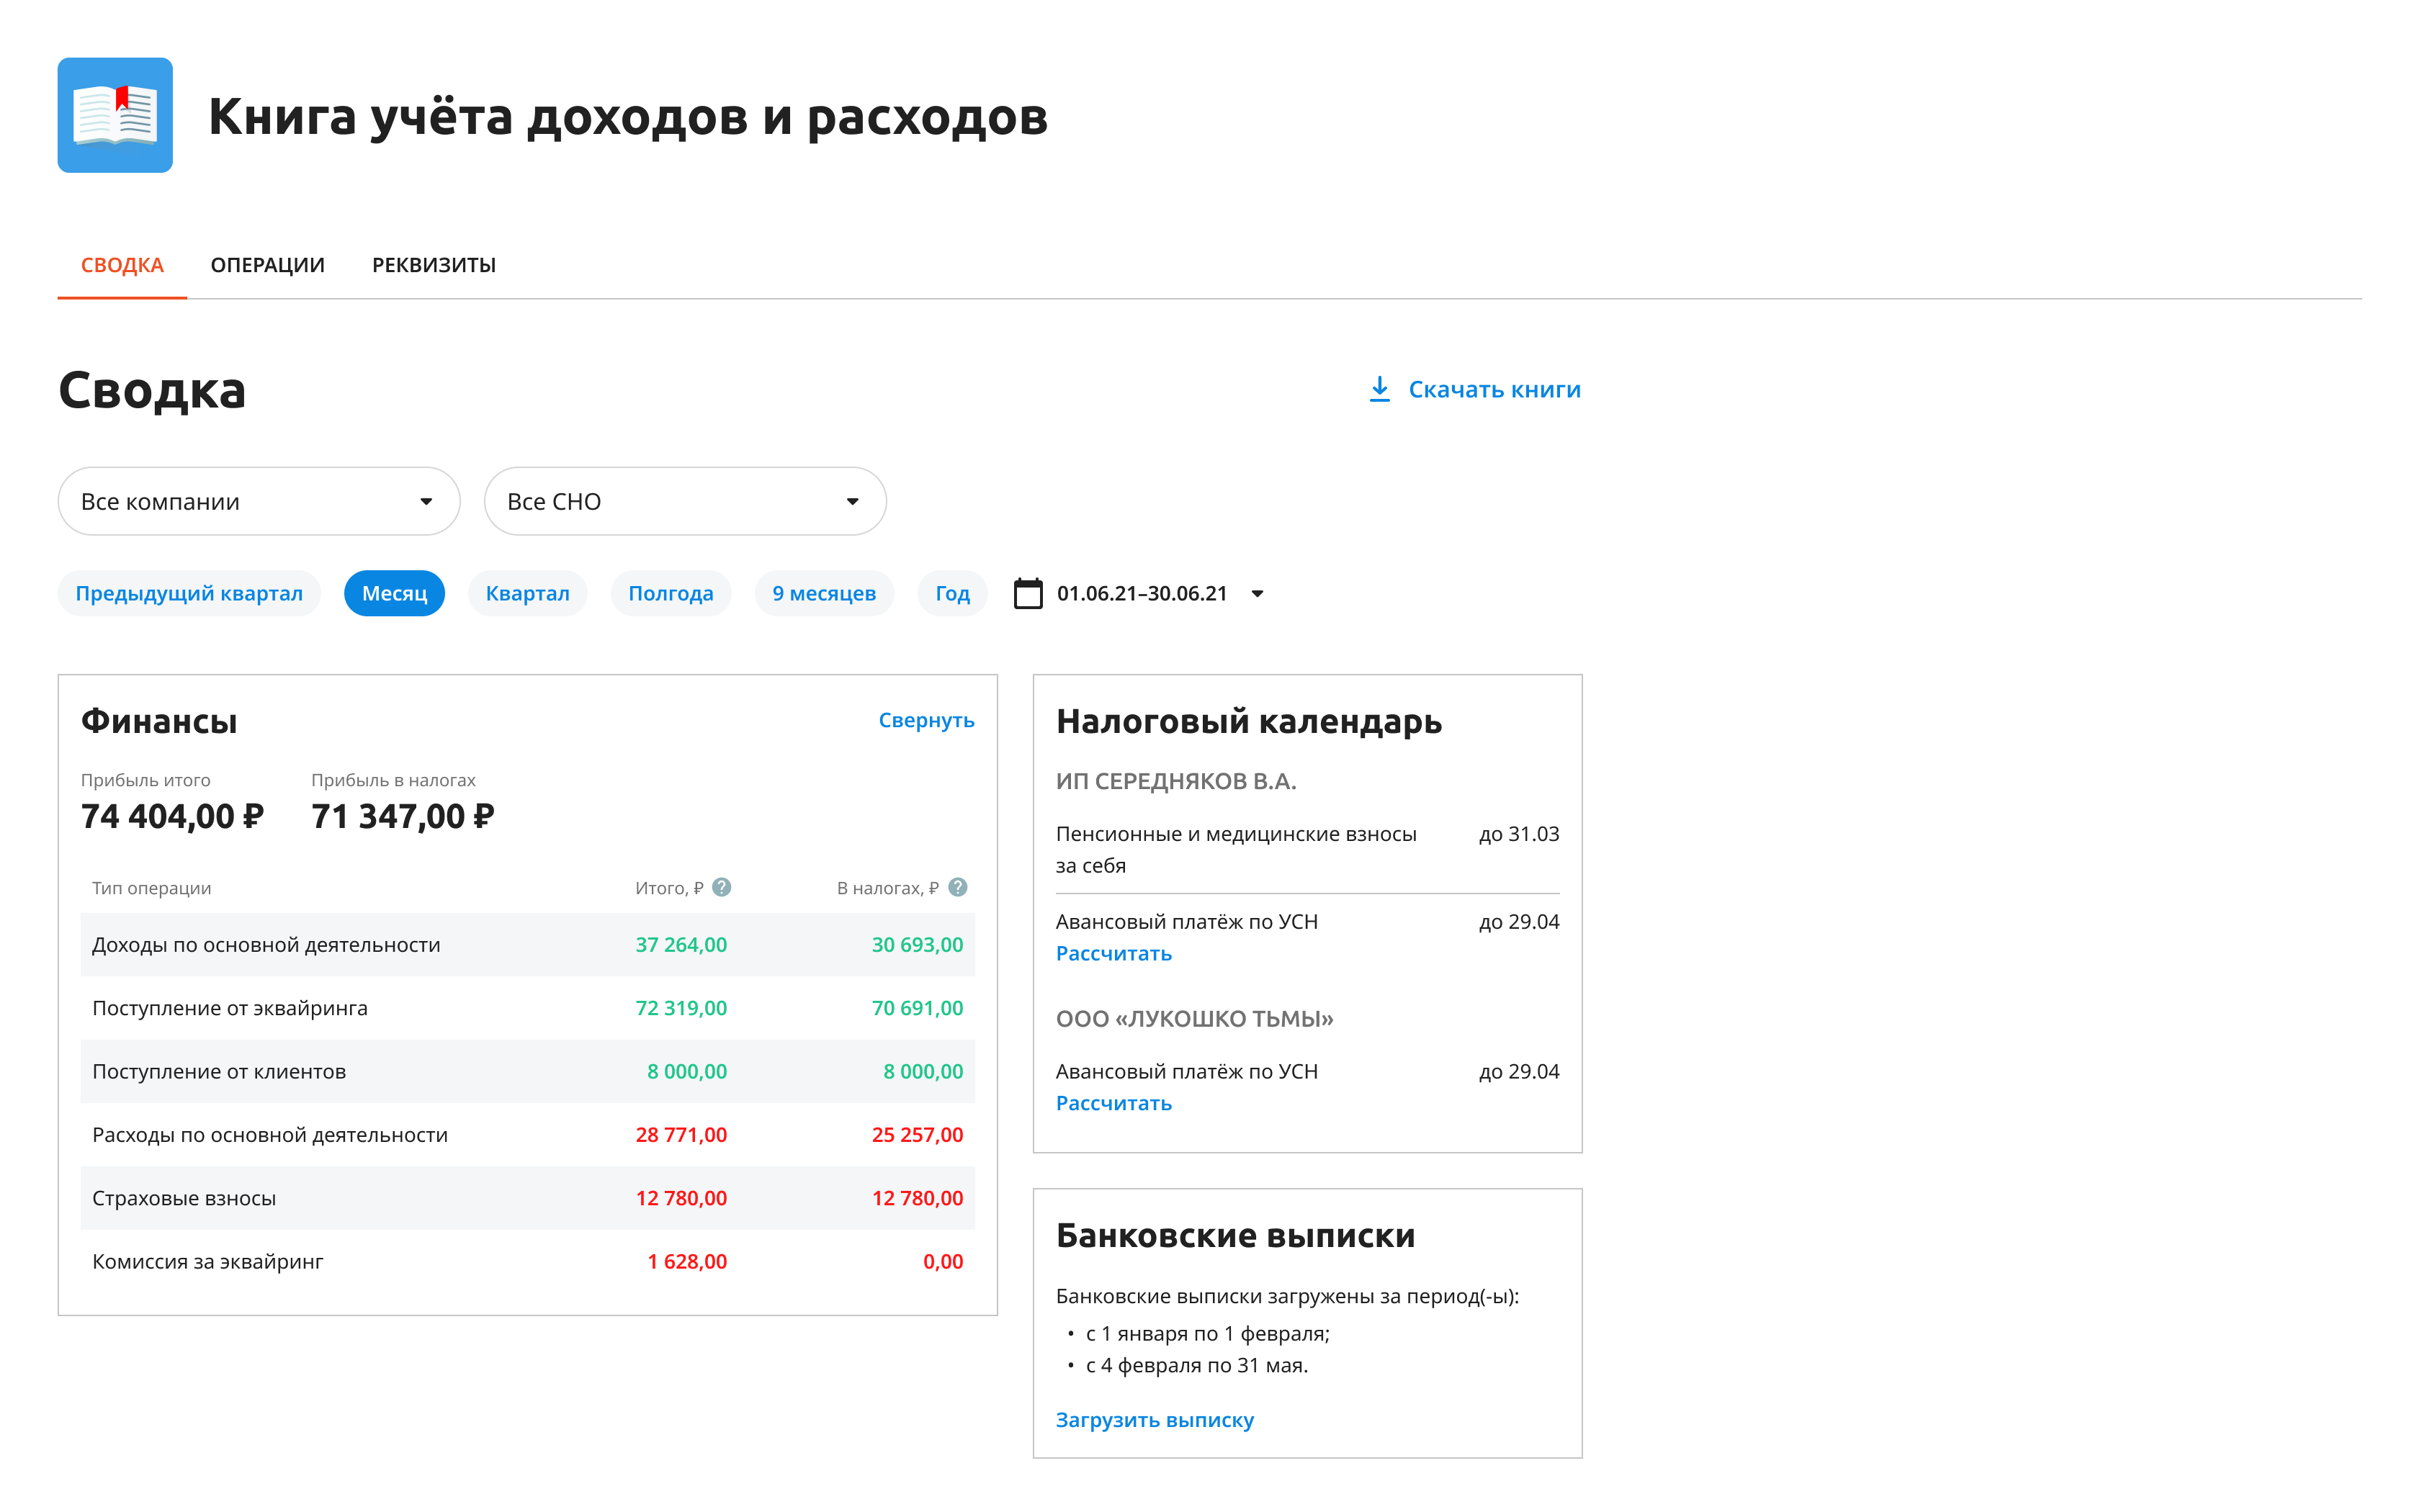Click the Страховые взносы row label
Image resolution: width=2420 pixels, height=1512 pixels.
[184, 1198]
